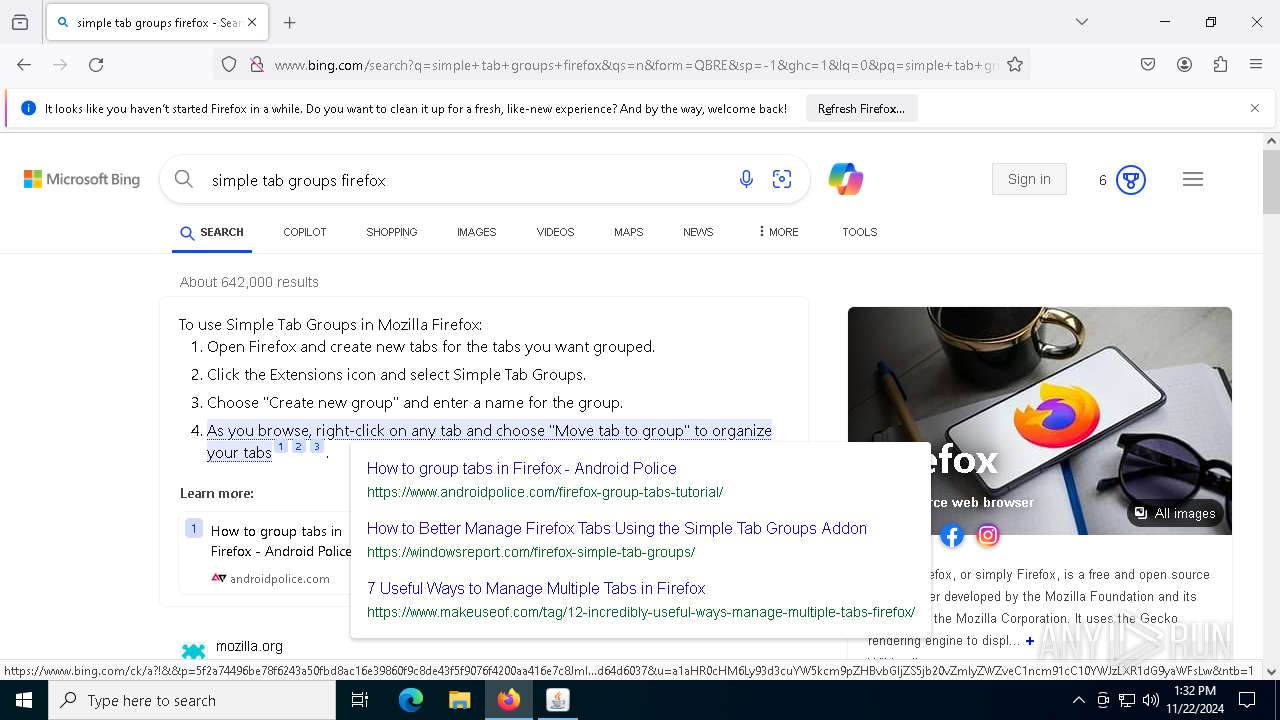Submit search with the magnifier icon
1280x720 pixels.
[x=184, y=179]
